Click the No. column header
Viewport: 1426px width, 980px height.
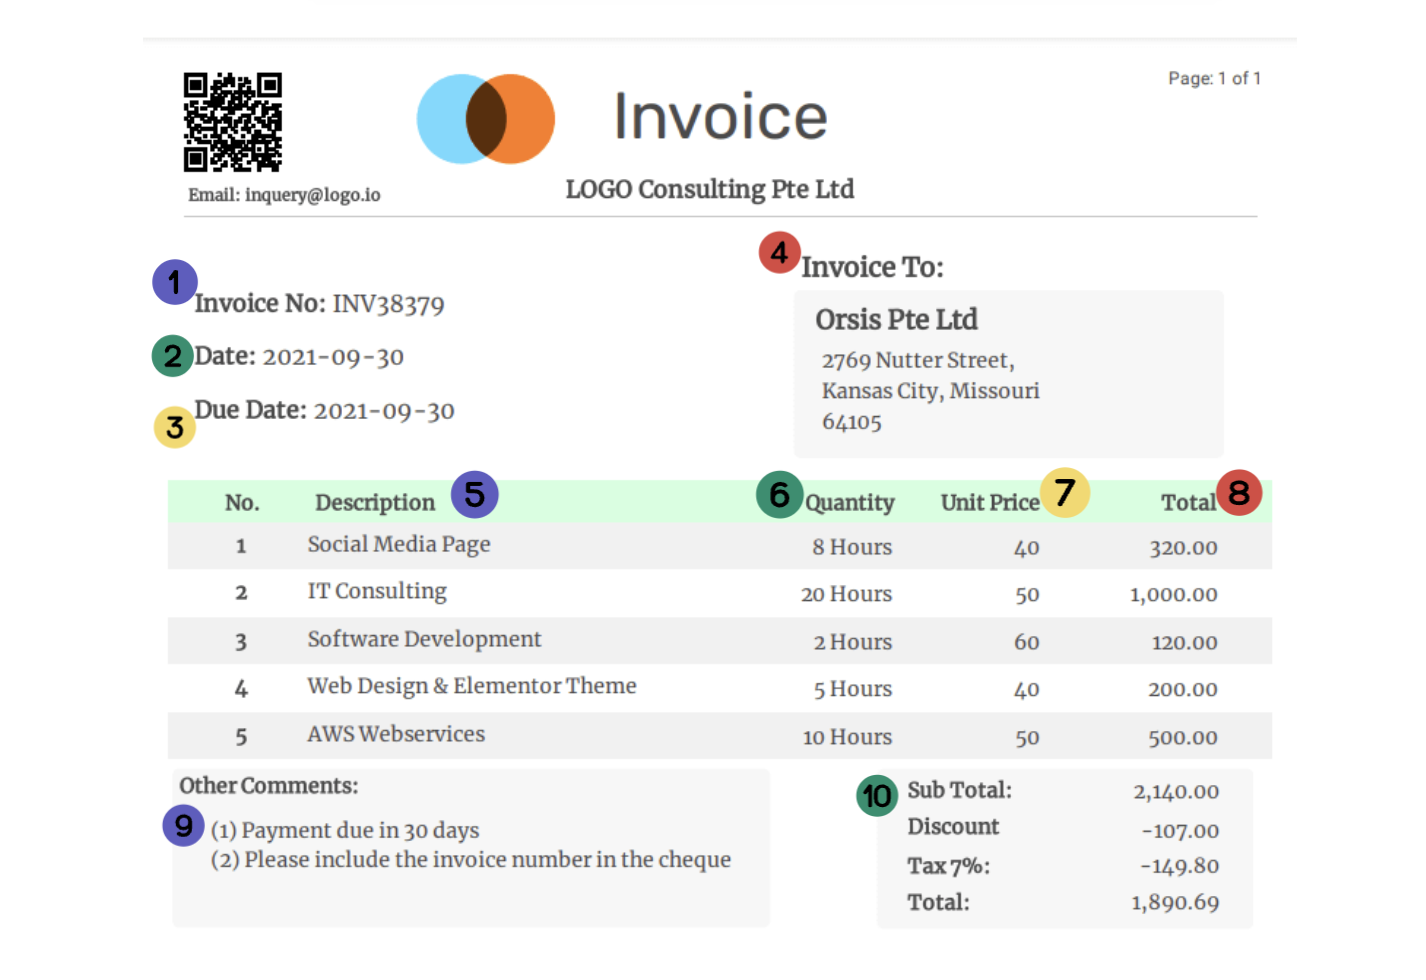coord(242,502)
